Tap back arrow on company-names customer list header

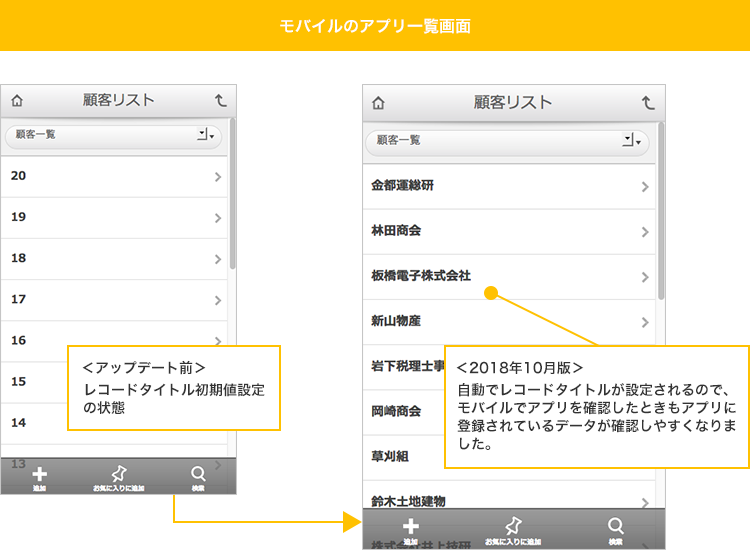[x=648, y=103]
